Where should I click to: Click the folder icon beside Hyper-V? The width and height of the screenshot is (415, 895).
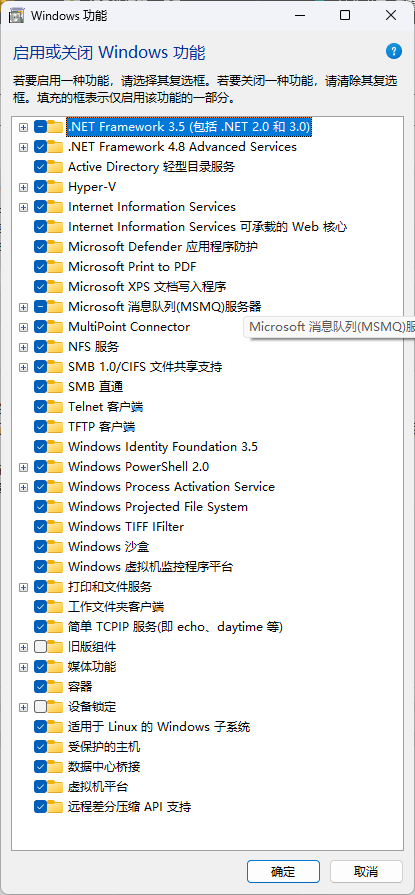click(55, 187)
